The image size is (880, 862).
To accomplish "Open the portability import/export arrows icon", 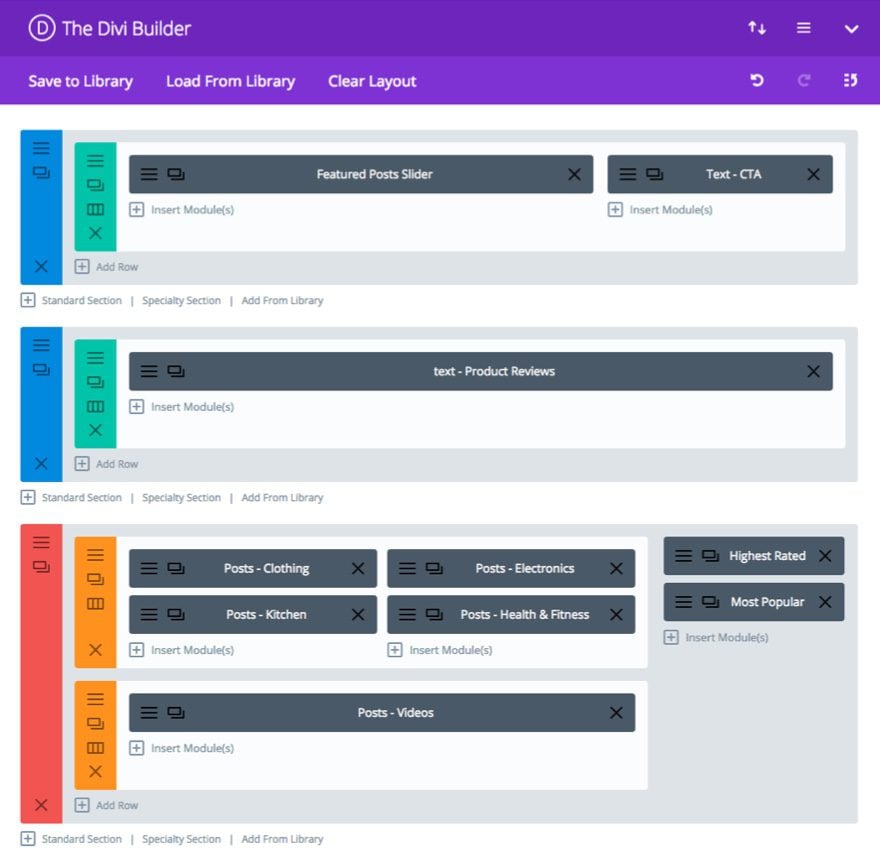I will pos(757,27).
